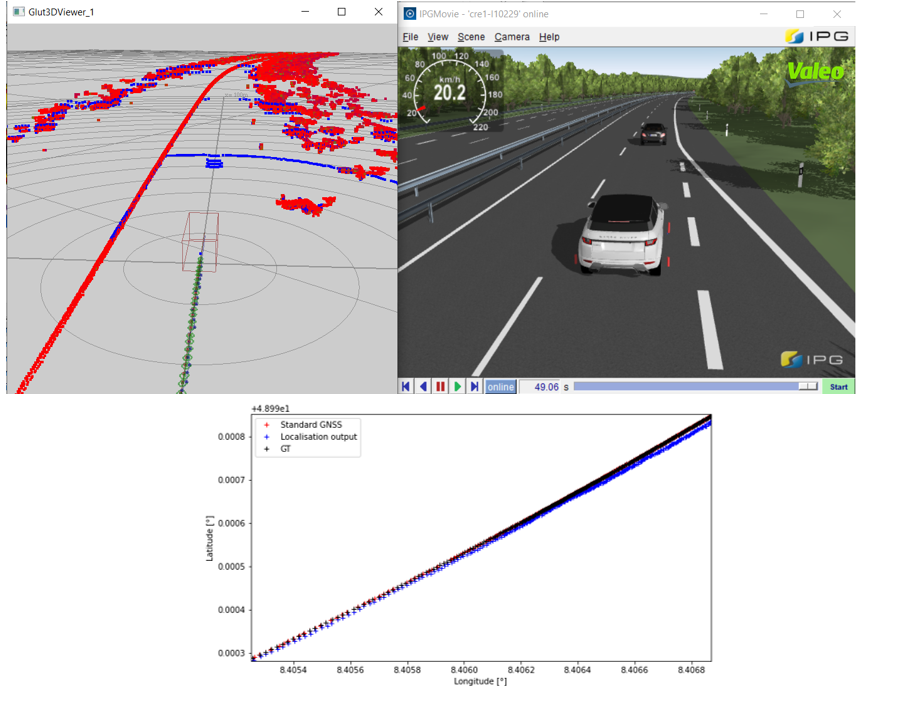Viewport: 906px width, 703px height.
Task: Open the File menu in IPGMovie
Action: pyautogui.click(x=410, y=36)
